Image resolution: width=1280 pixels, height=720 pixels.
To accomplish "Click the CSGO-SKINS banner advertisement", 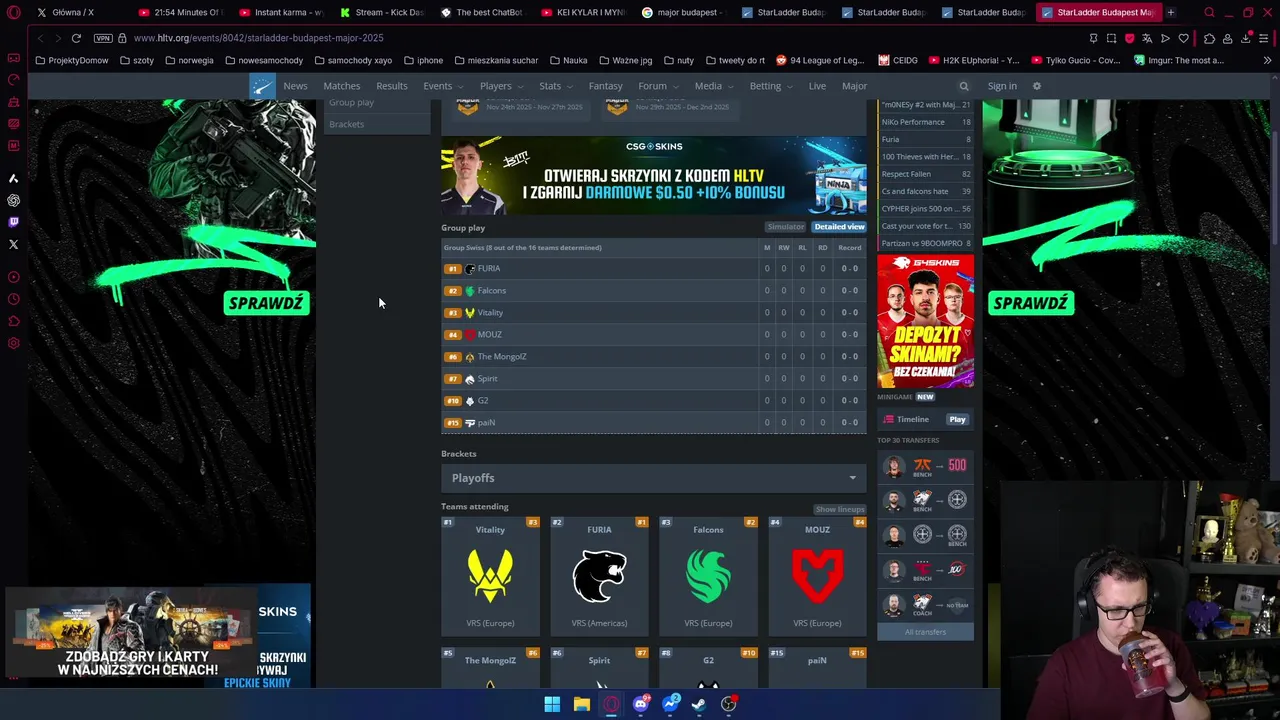I will point(654,175).
